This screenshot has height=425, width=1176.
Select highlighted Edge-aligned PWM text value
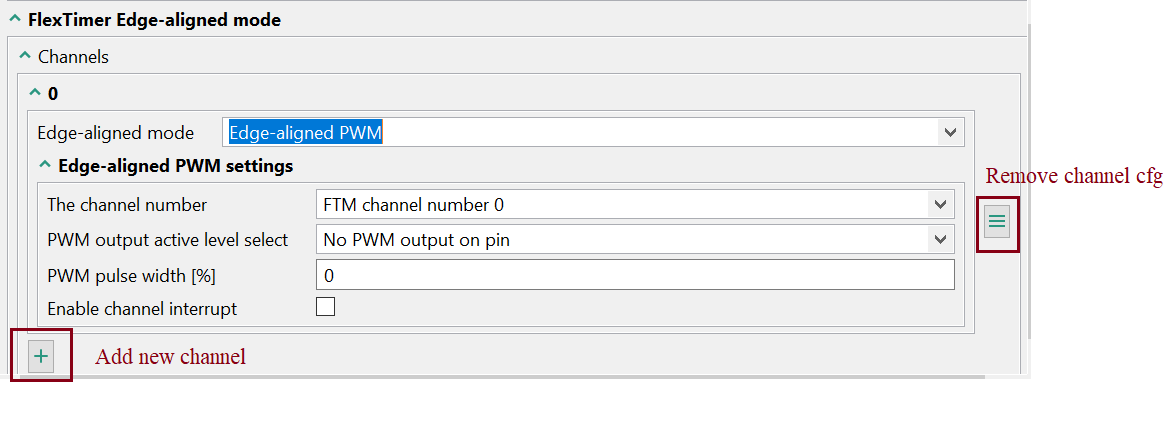[x=306, y=132]
